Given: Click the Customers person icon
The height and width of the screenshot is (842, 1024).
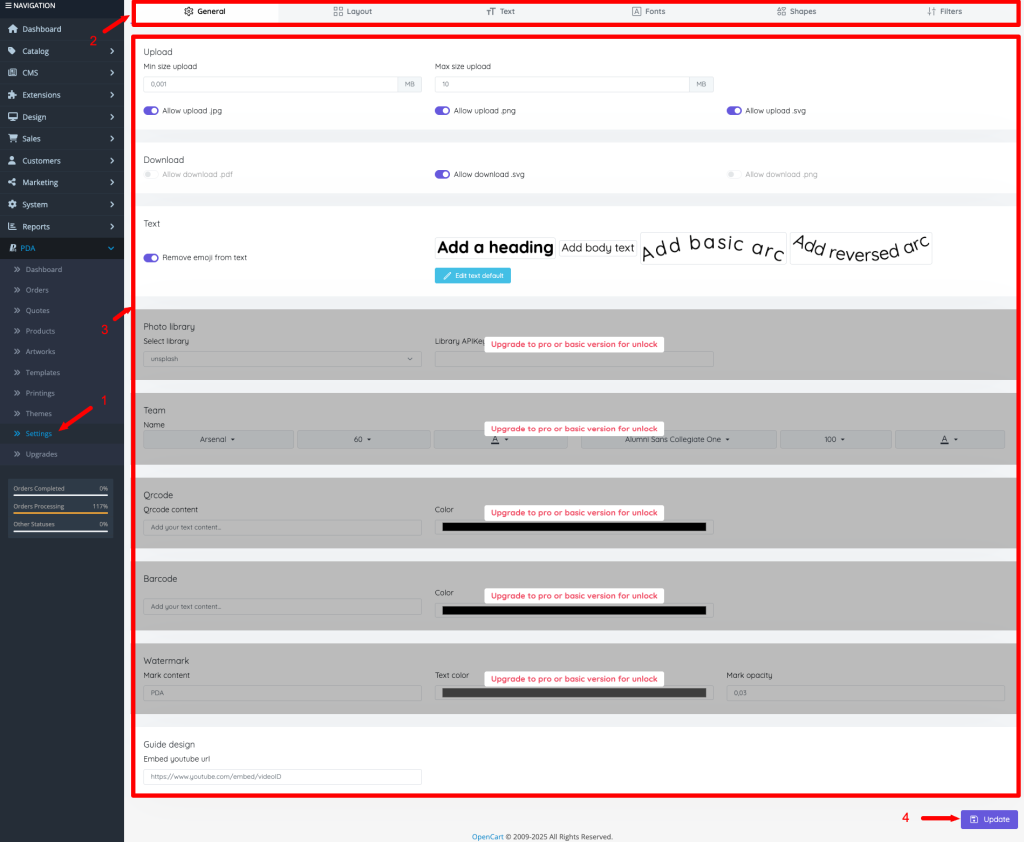Looking at the screenshot, I should pos(12,160).
